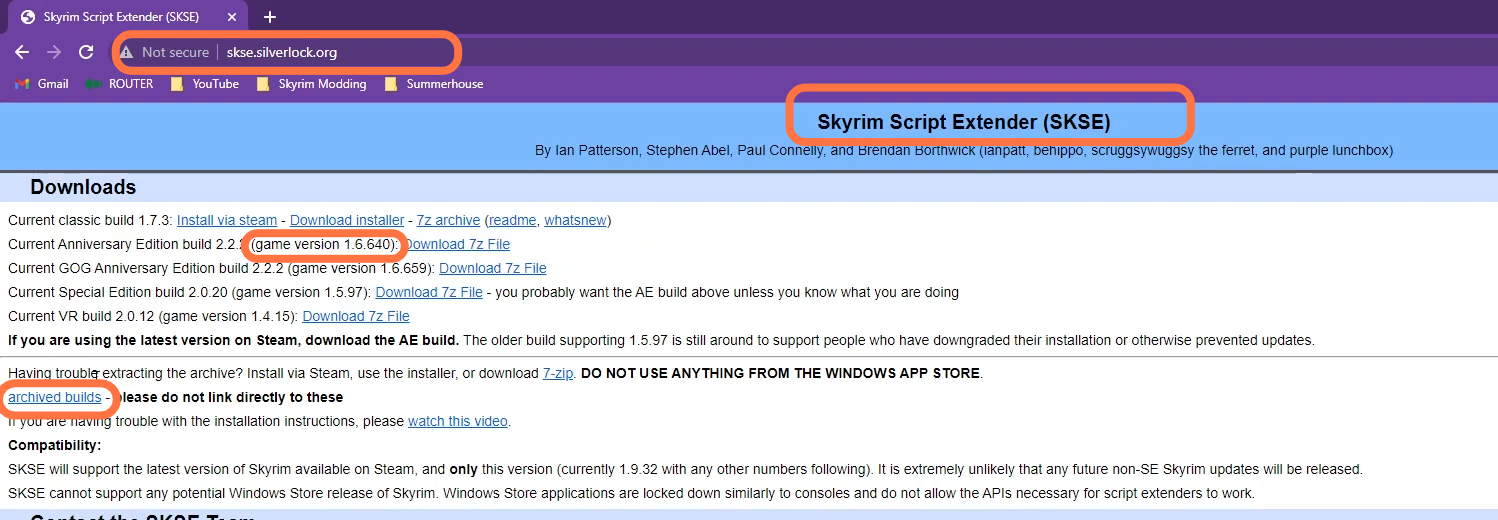Click the DO NOT USE ANYTHING FROM THE WINDOWS APP STORE text
This screenshot has width=1498, height=520.
click(782, 373)
